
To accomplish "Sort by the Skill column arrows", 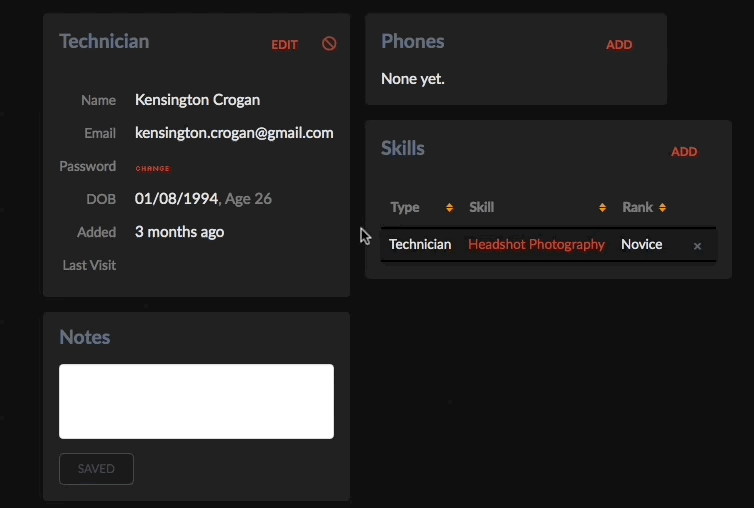I will coord(603,207).
